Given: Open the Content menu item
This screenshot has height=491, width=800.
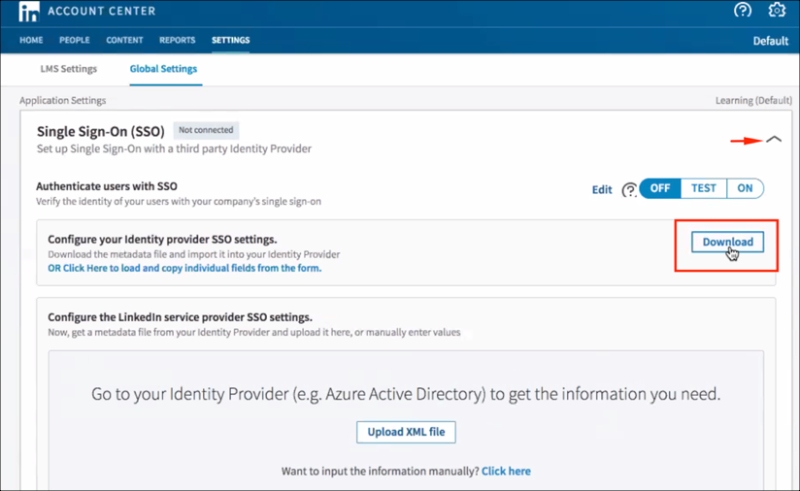Looking at the screenshot, I should (x=124, y=40).
